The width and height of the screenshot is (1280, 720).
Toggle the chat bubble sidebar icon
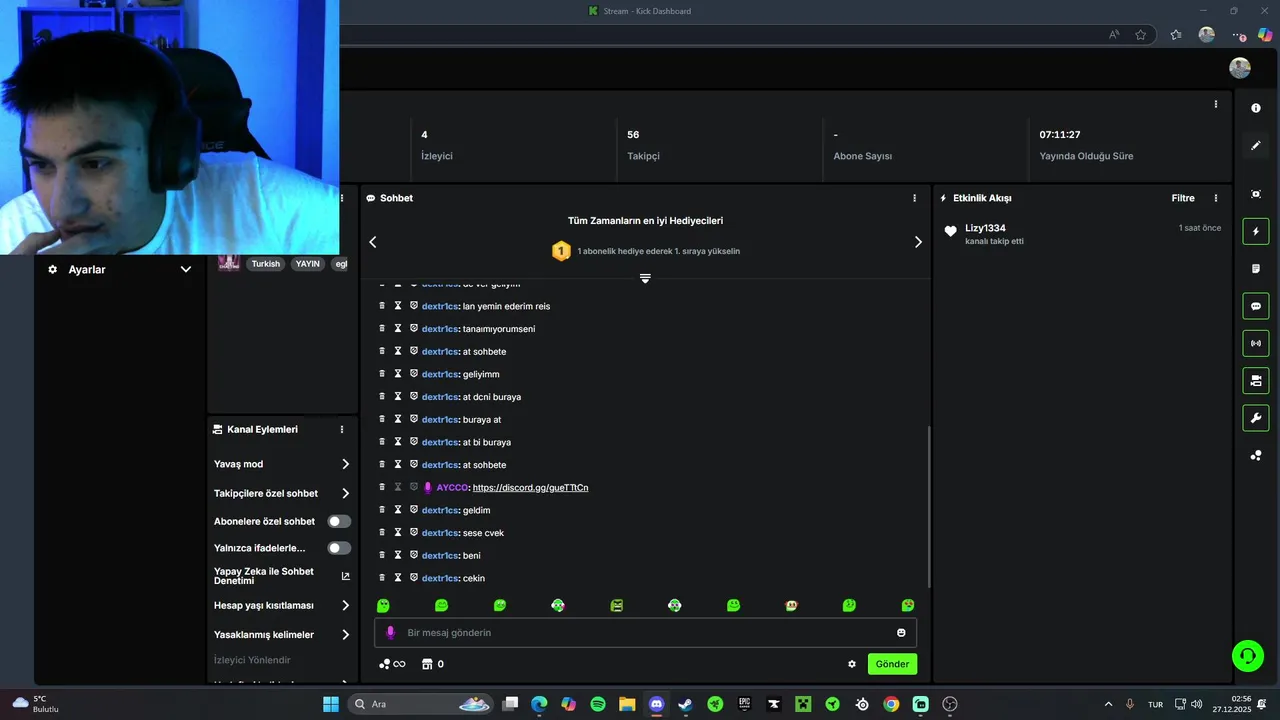pyautogui.click(x=1256, y=306)
